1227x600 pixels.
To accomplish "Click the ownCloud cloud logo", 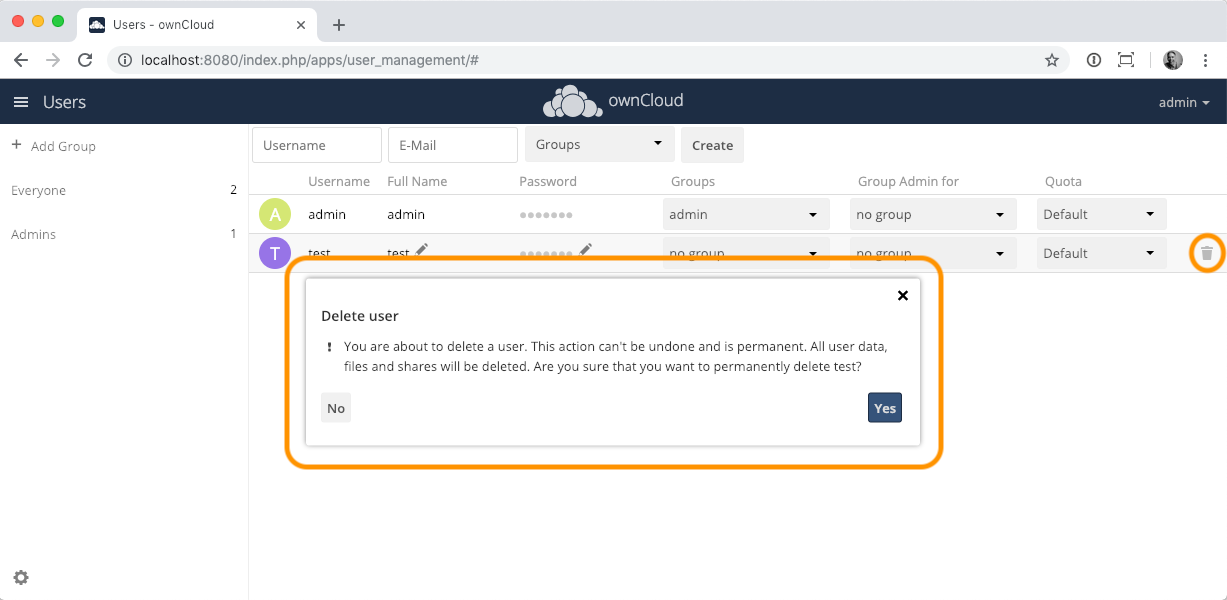I will (572, 100).
